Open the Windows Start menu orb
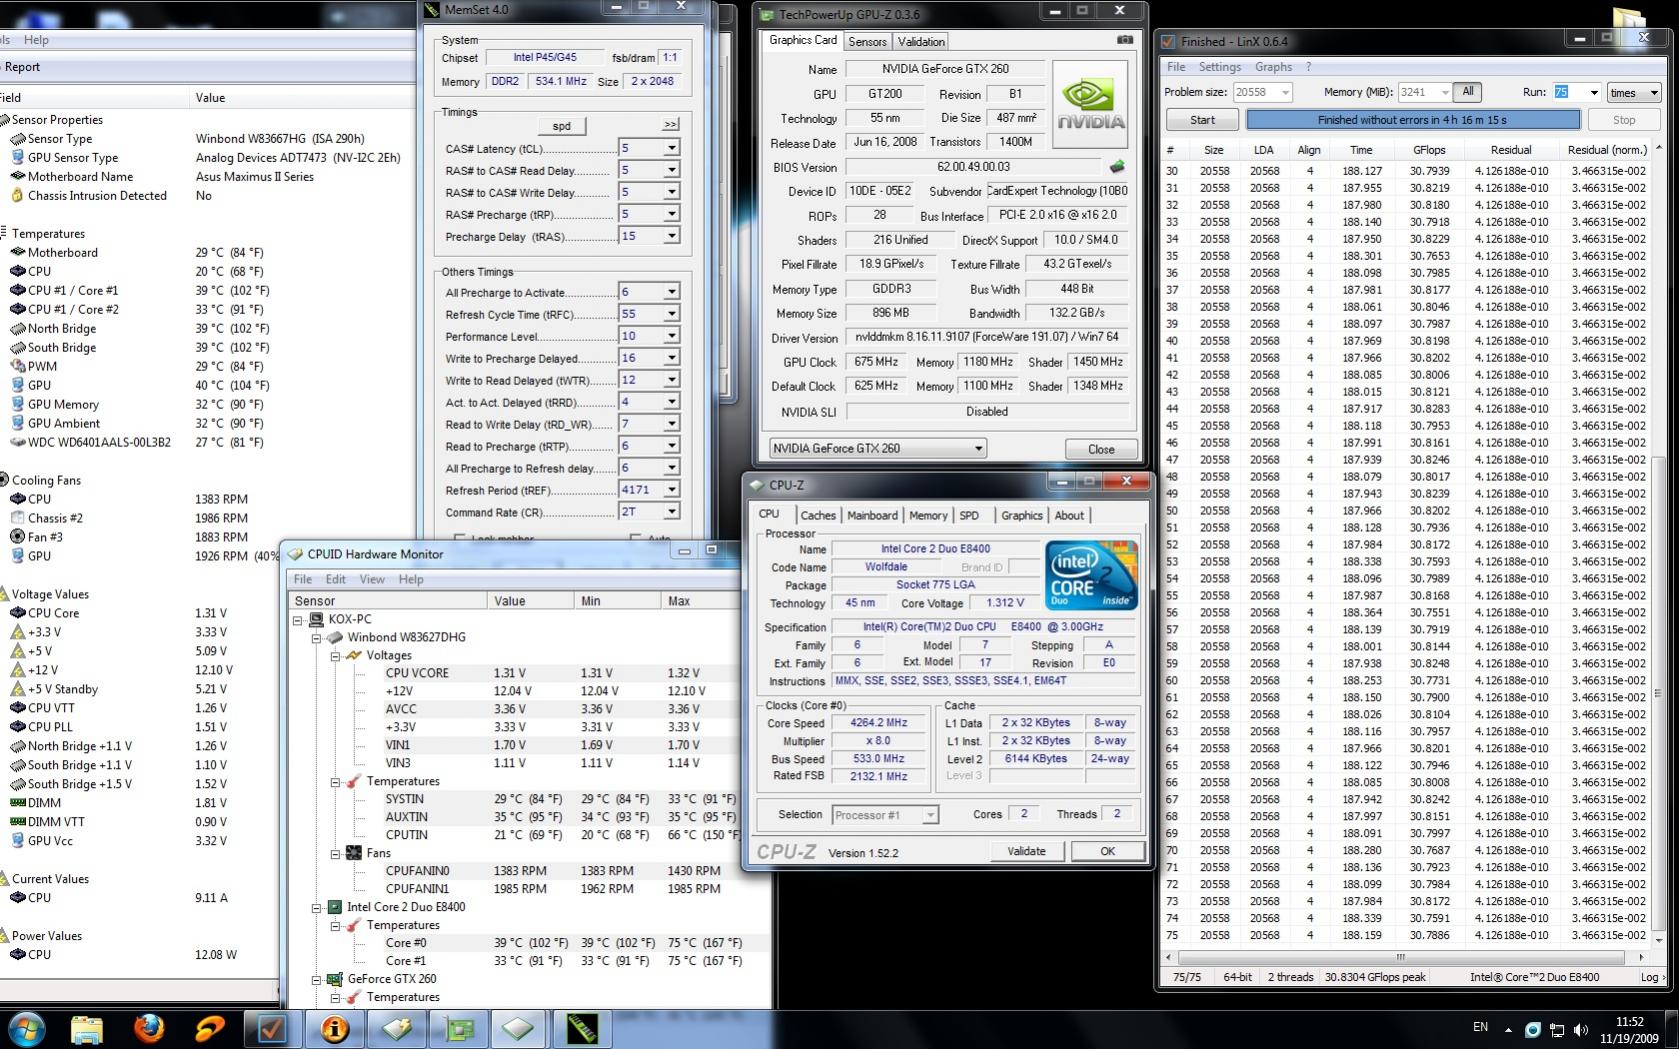1679x1049 pixels. click(x=25, y=1028)
